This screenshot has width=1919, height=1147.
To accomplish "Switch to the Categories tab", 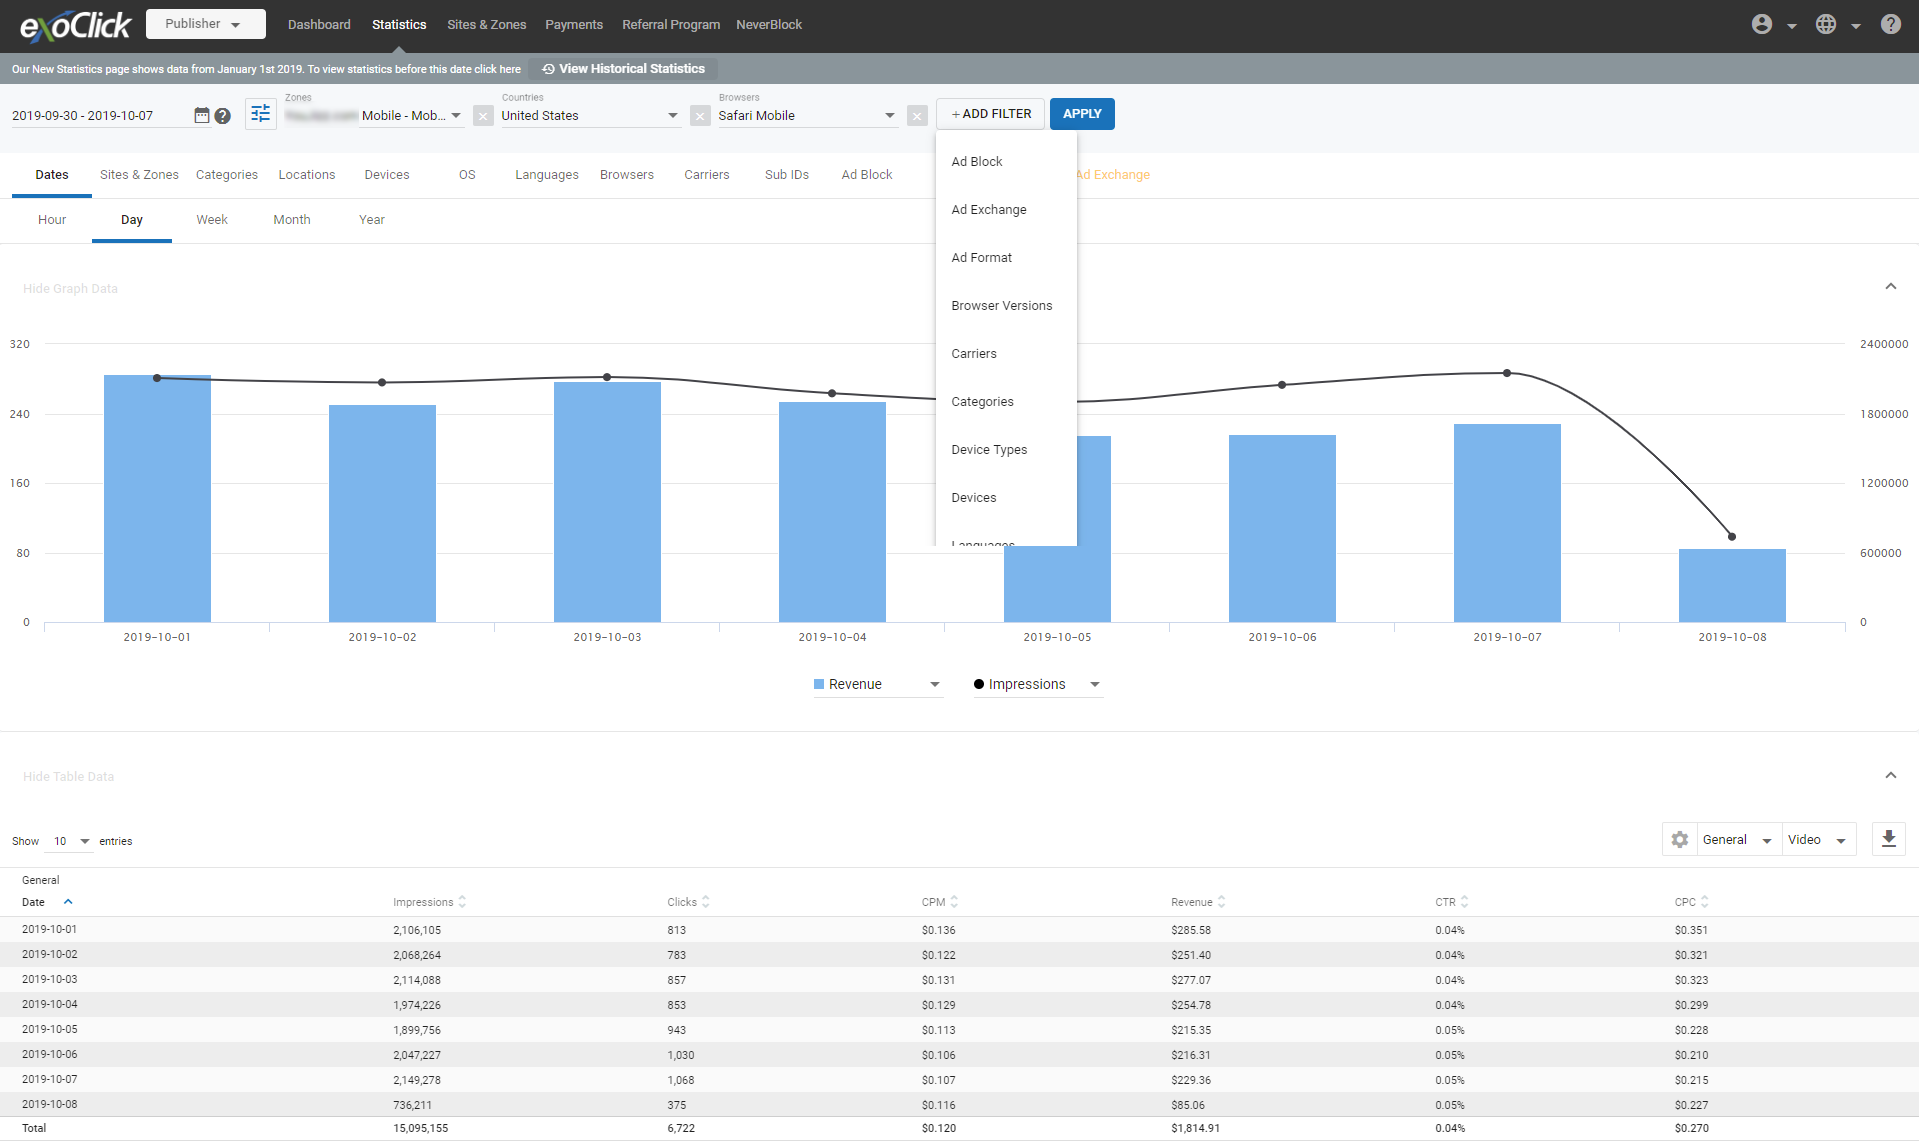I will (227, 175).
